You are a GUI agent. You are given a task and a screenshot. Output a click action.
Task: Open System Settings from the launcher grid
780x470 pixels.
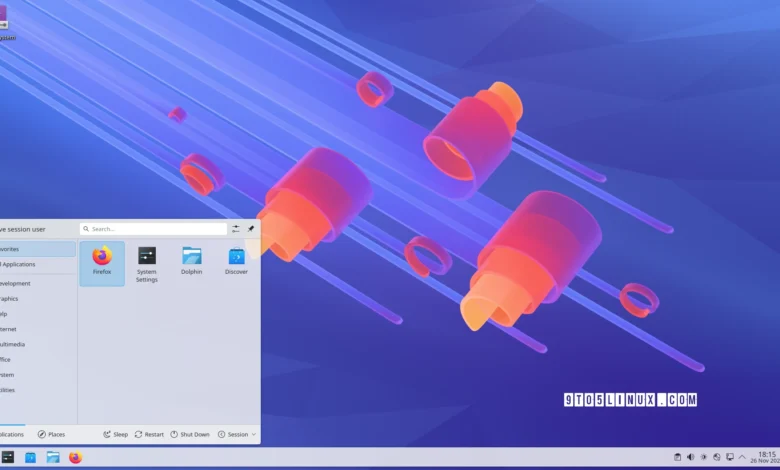[x=147, y=264]
